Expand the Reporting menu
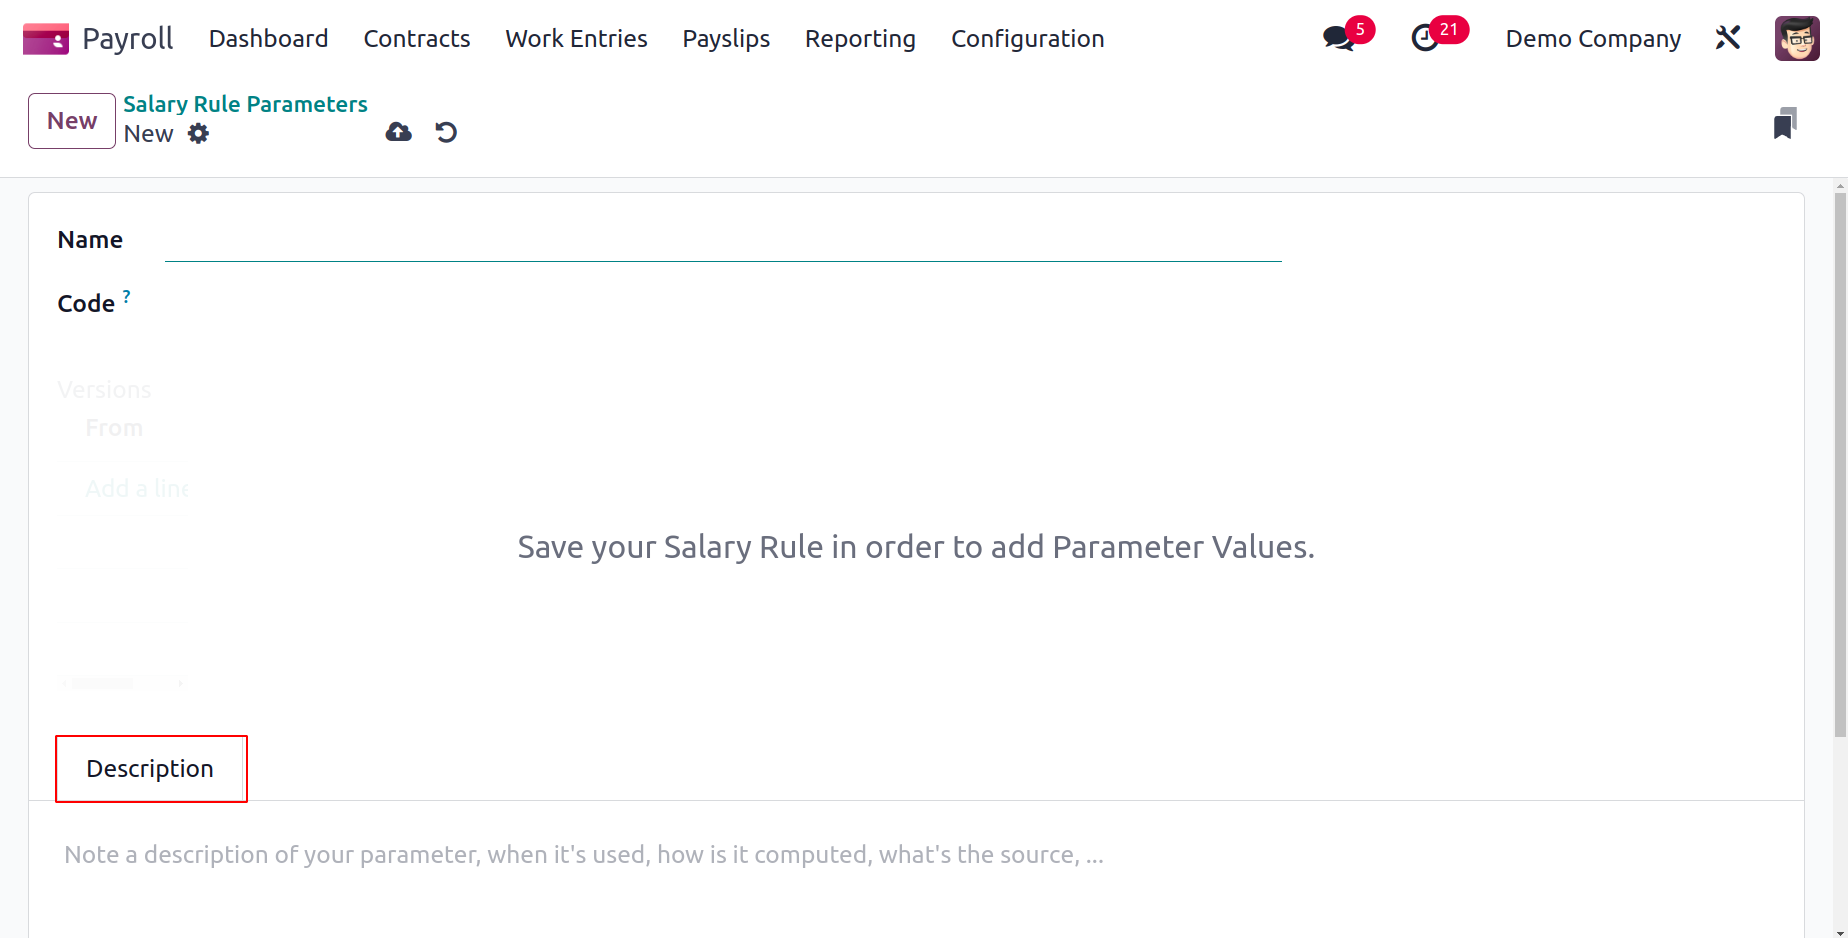Screen dimensions: 1848x938 tap(860, 38)
